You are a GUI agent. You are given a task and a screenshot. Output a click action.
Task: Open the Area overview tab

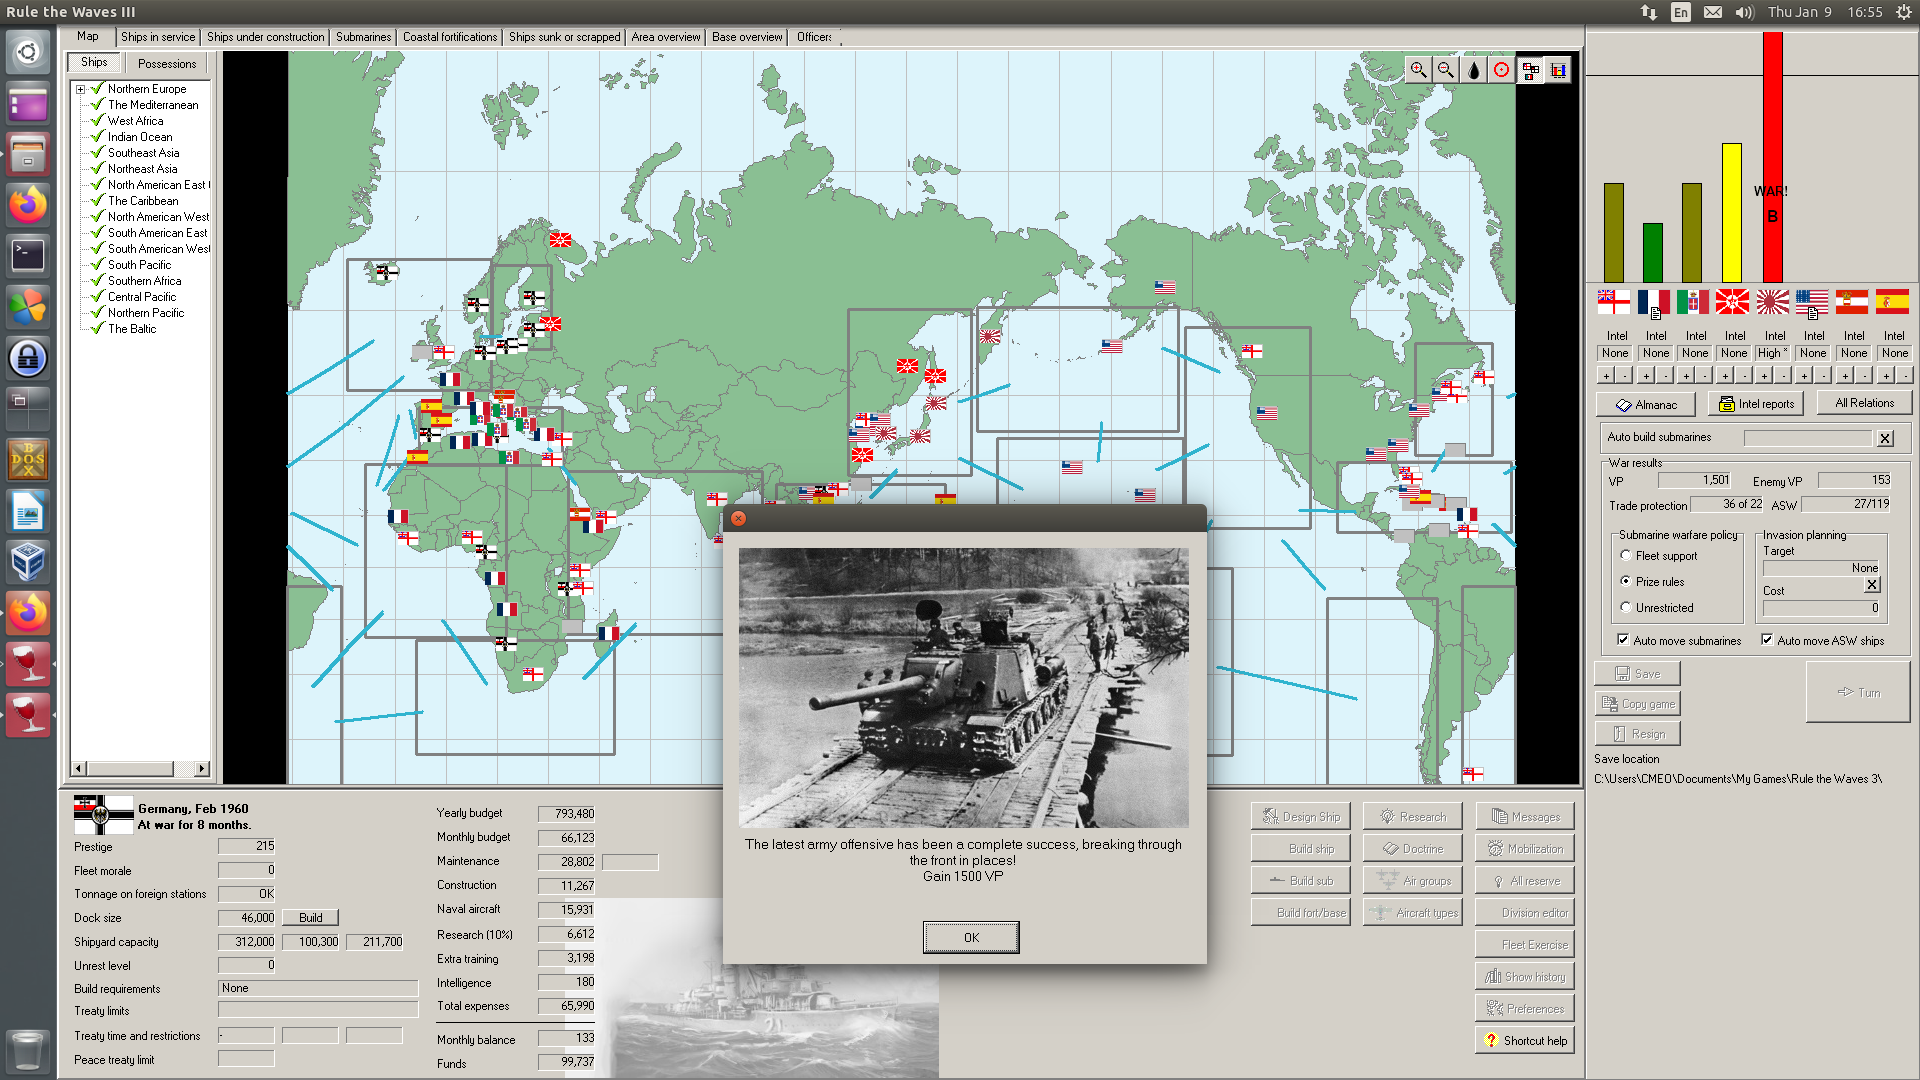666,37
